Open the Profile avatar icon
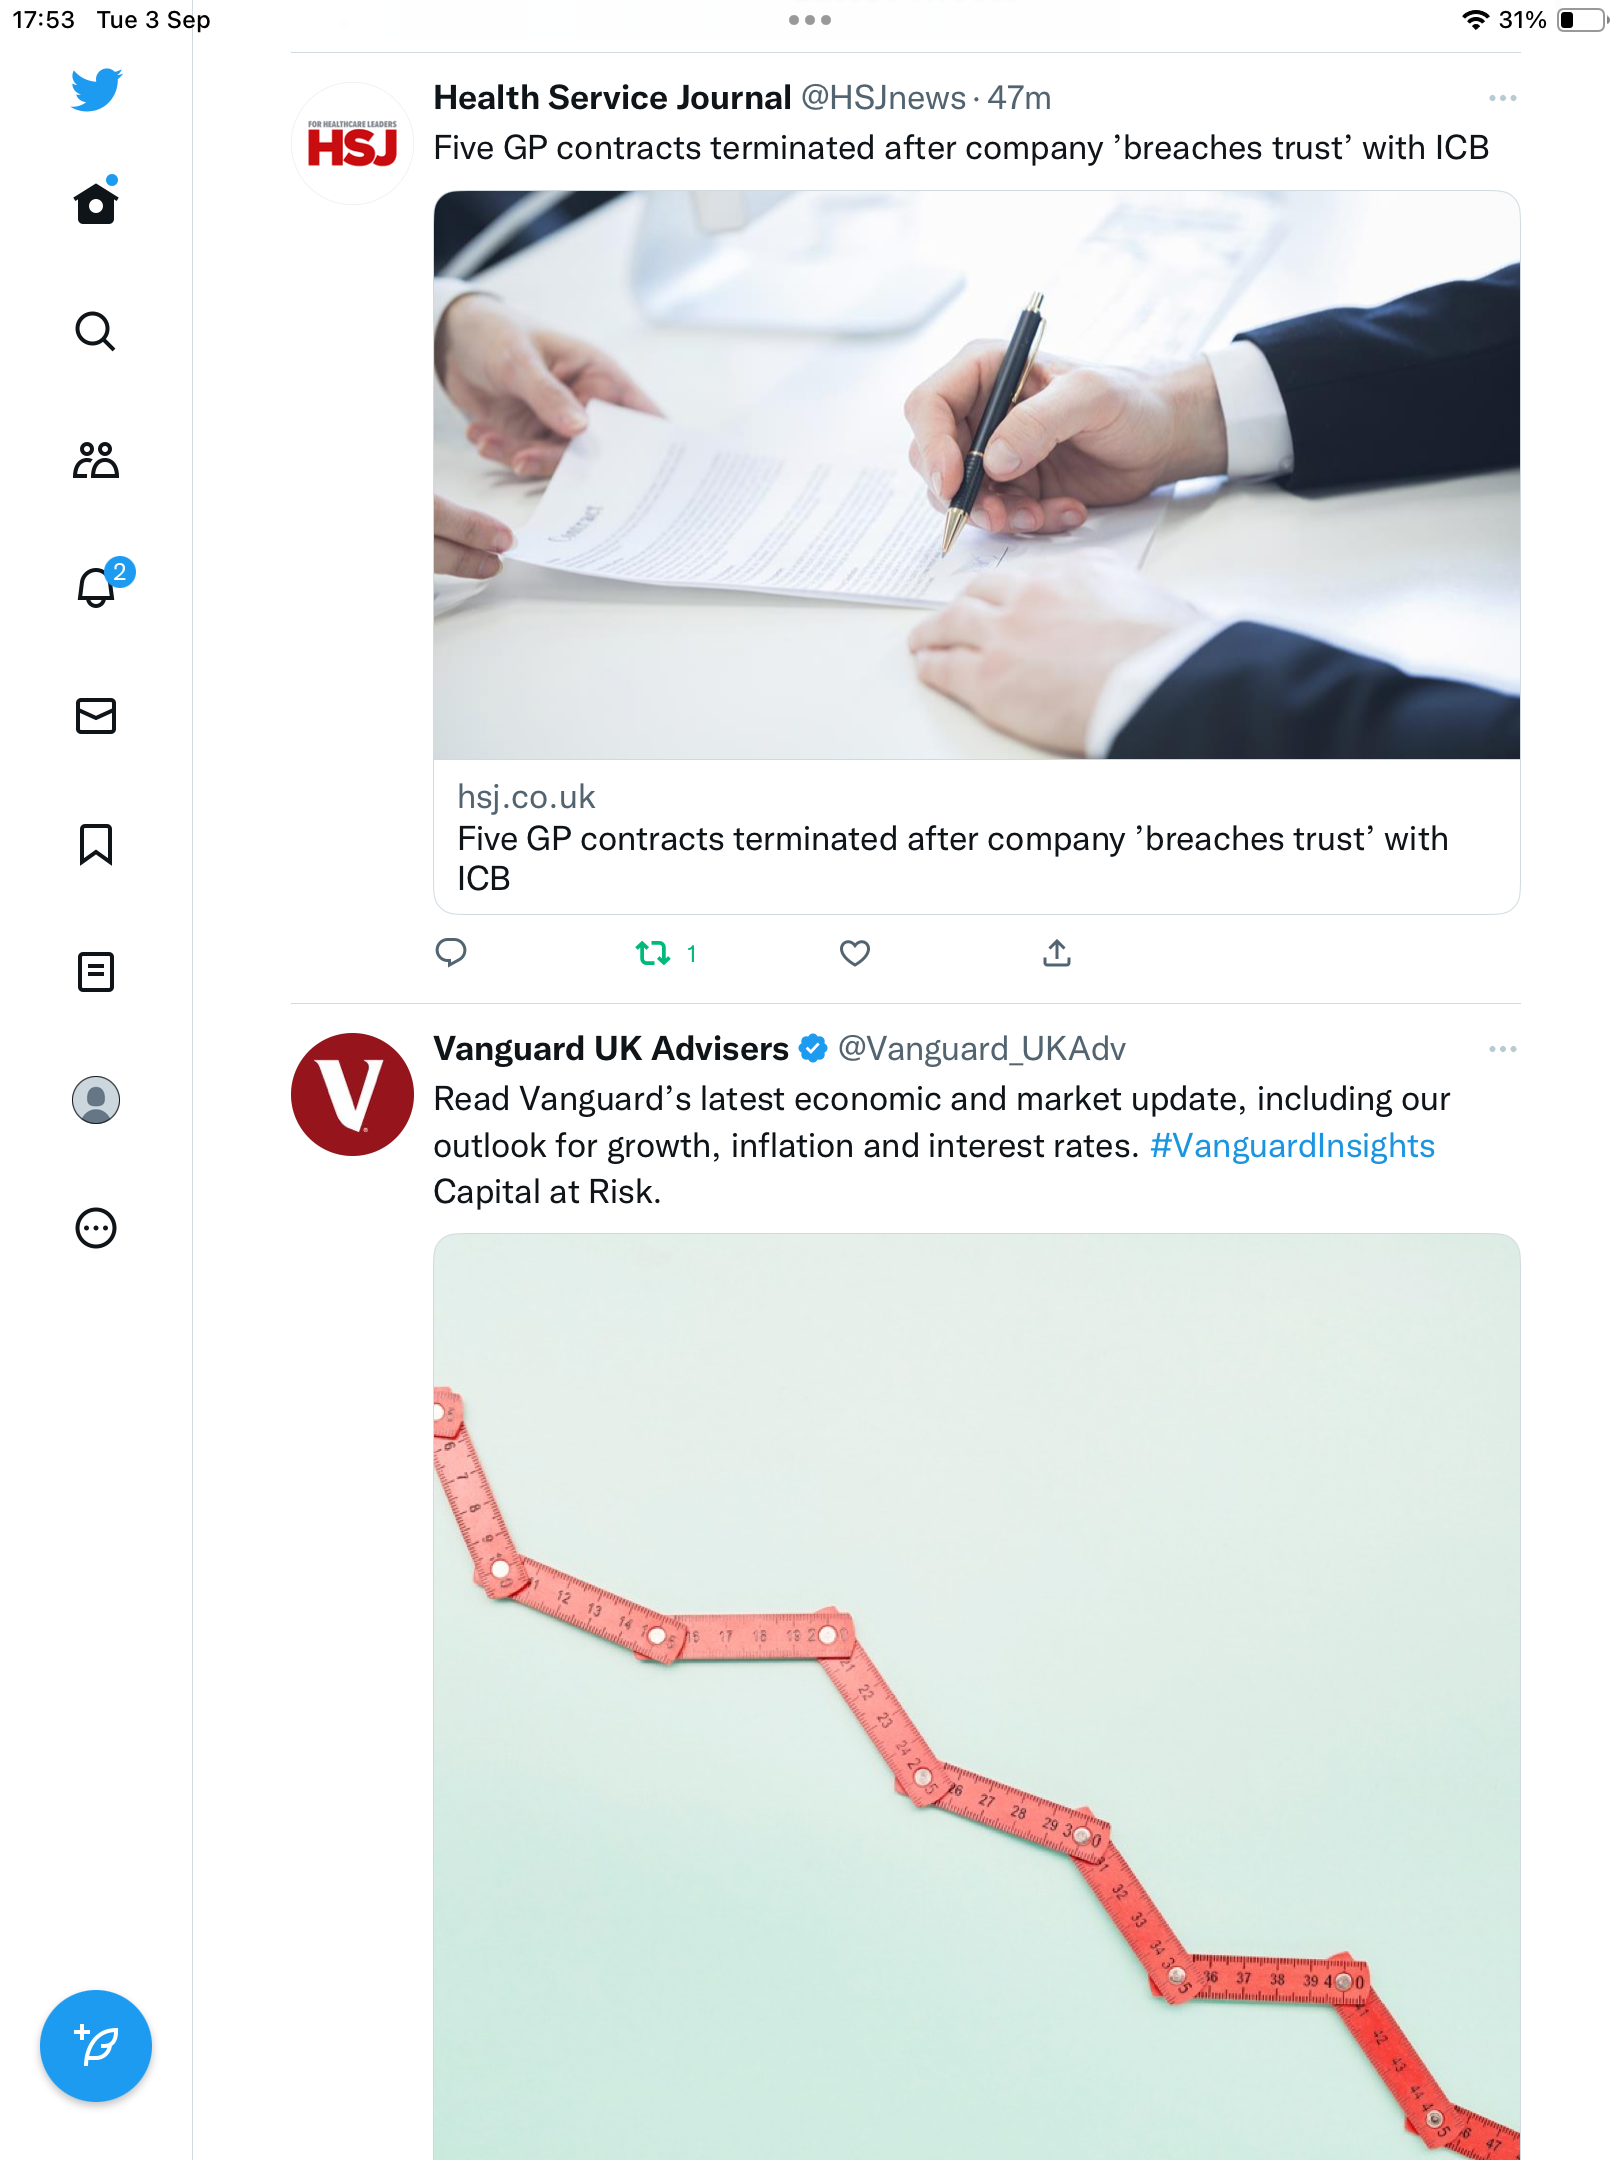1620x2160 pixels. point(96,1100)
